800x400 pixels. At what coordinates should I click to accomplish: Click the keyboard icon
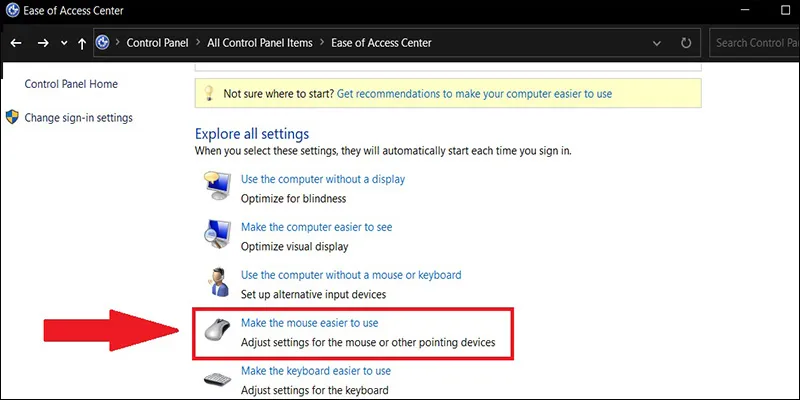(x=217, y=379)
